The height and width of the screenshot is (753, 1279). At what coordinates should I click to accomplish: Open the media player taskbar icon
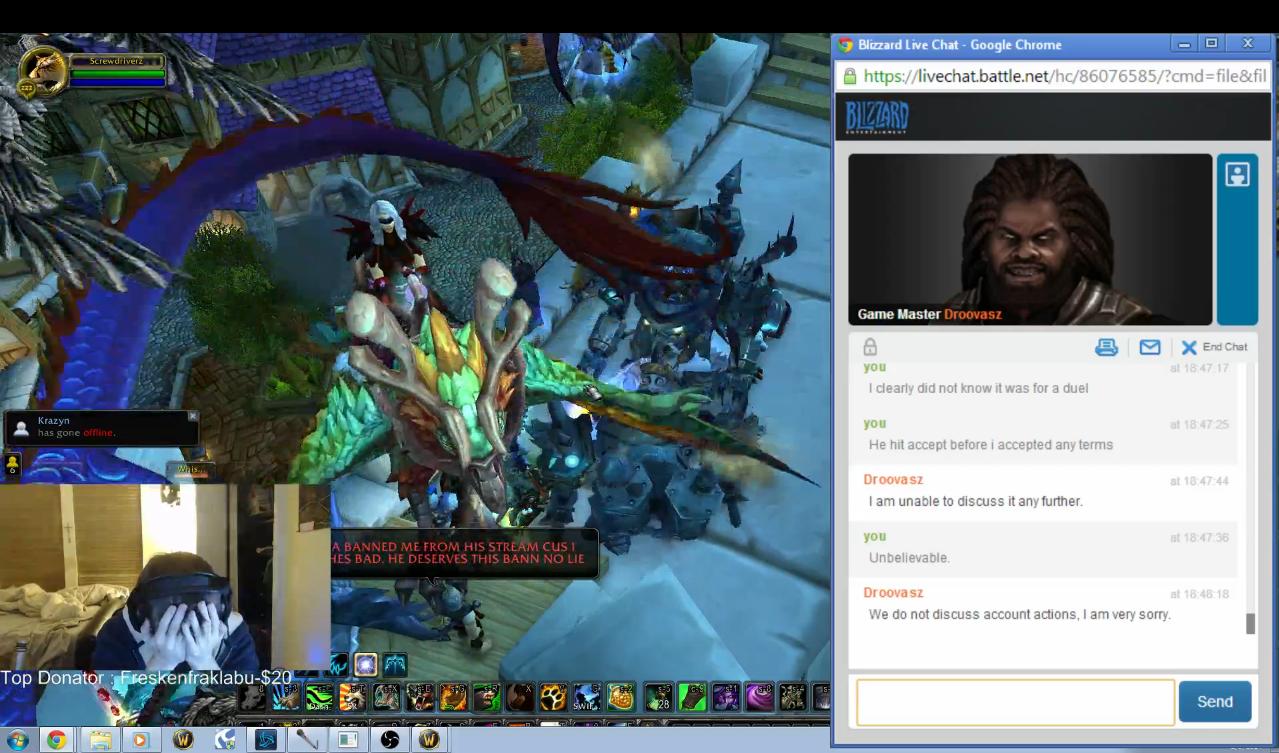click(140, 740)
